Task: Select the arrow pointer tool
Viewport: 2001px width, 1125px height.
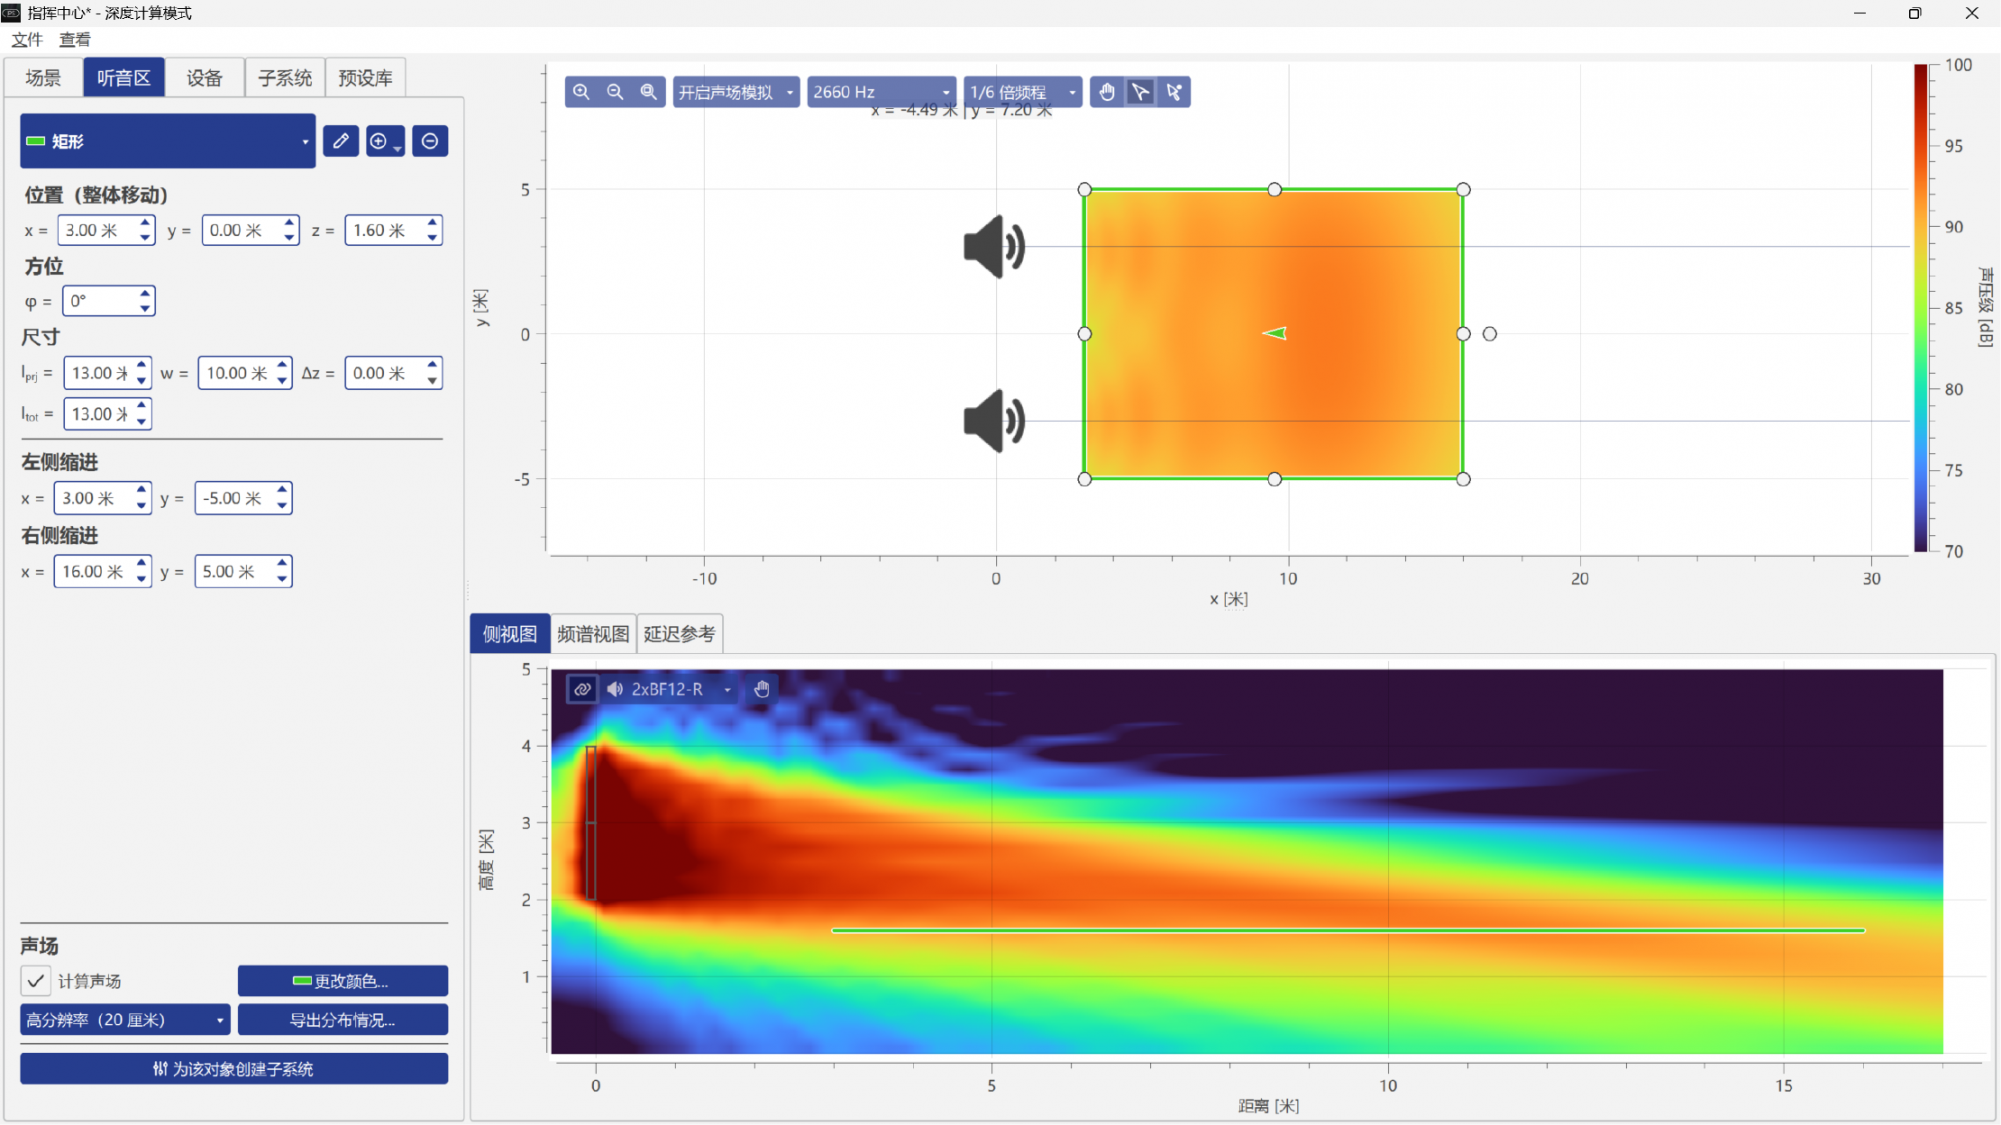Action: coord(1140,92)
